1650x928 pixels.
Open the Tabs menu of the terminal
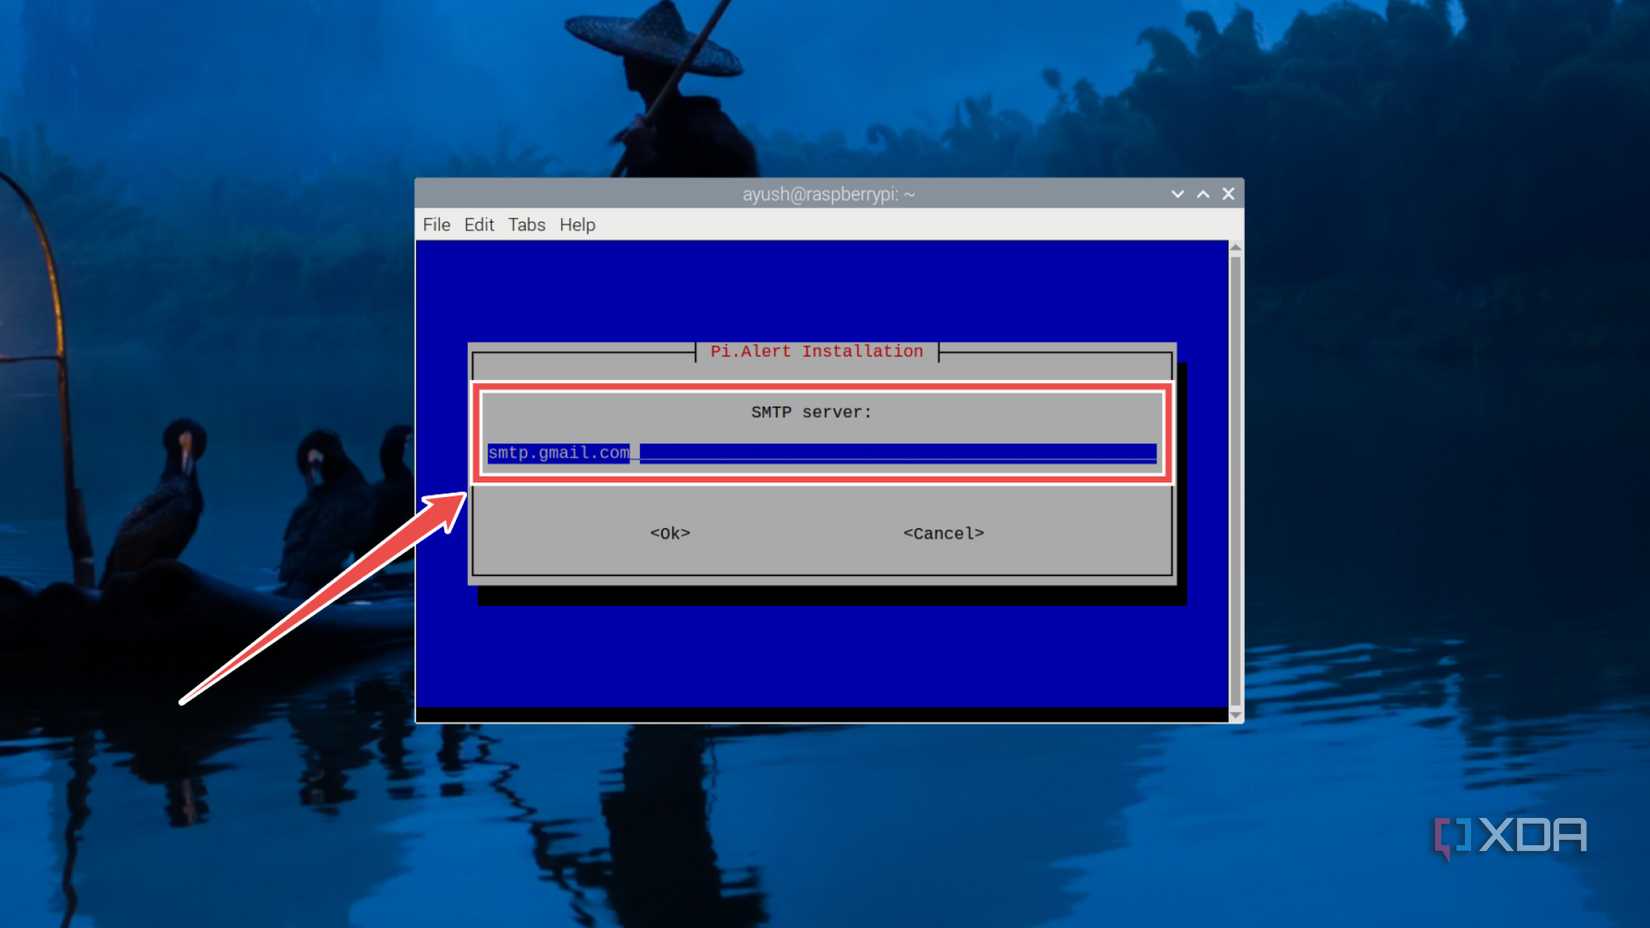click(x=526, y=224)
